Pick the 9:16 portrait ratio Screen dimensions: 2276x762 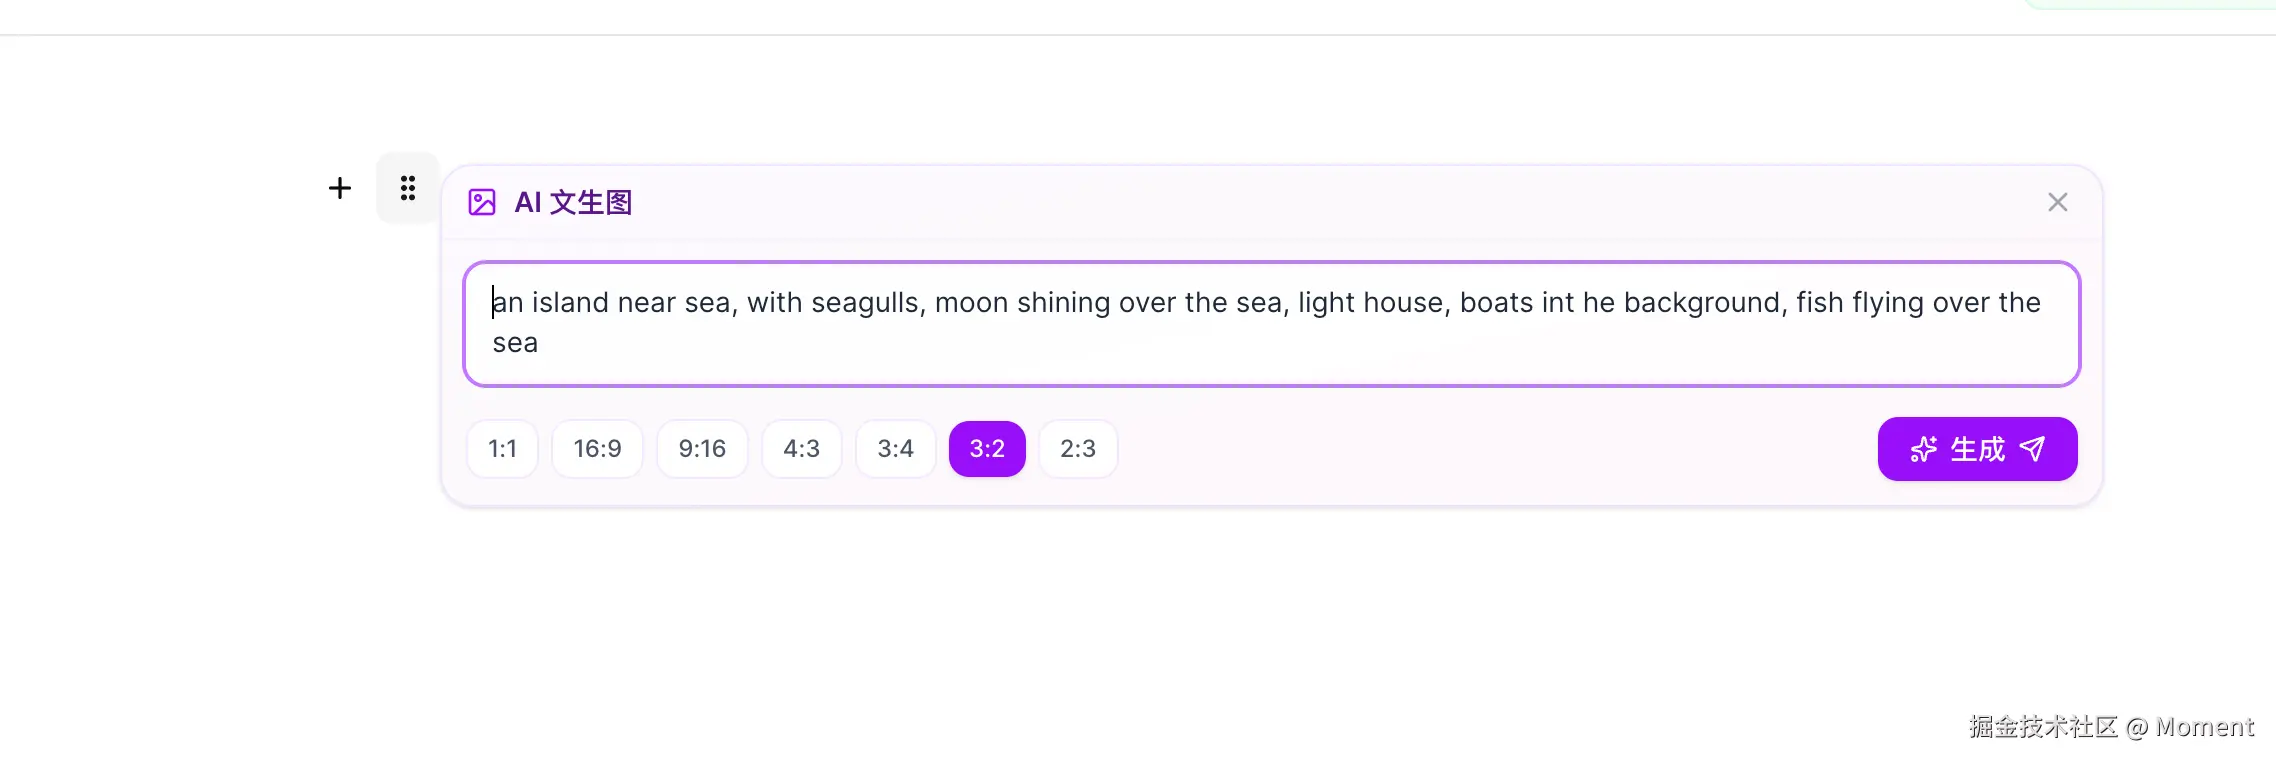(702, 449)
